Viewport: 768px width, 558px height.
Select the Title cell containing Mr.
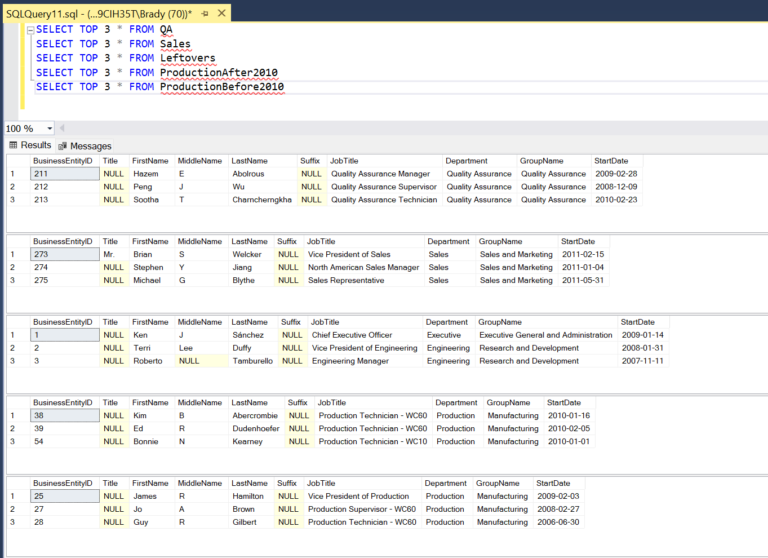click(x=110, y=254)
